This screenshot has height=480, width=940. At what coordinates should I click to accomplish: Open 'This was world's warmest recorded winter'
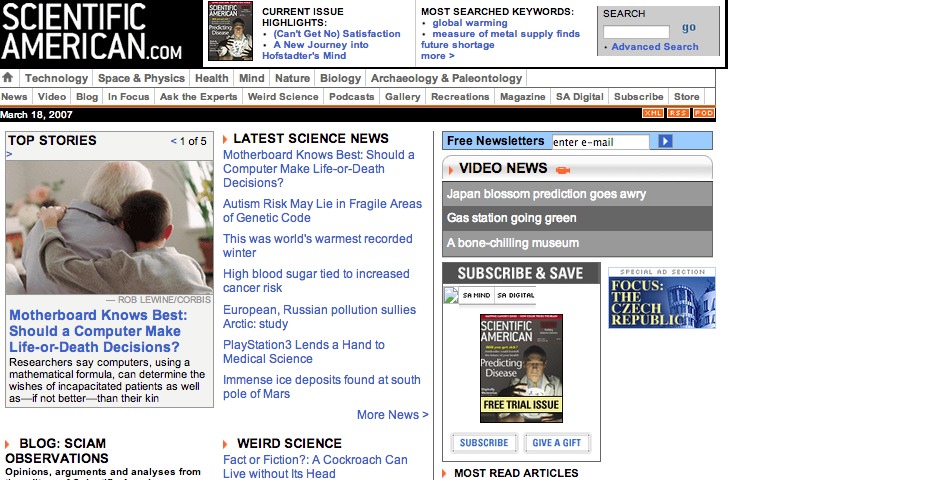click(318, 246)
